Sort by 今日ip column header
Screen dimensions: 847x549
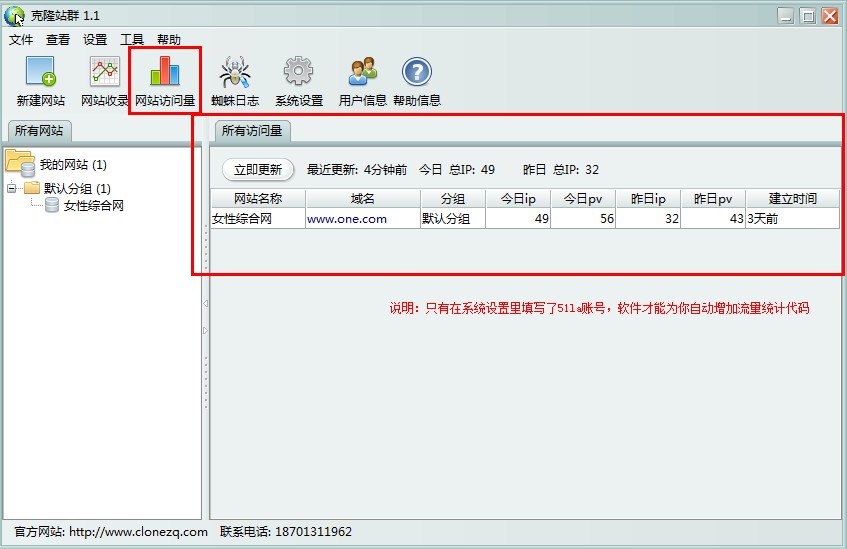518,198
